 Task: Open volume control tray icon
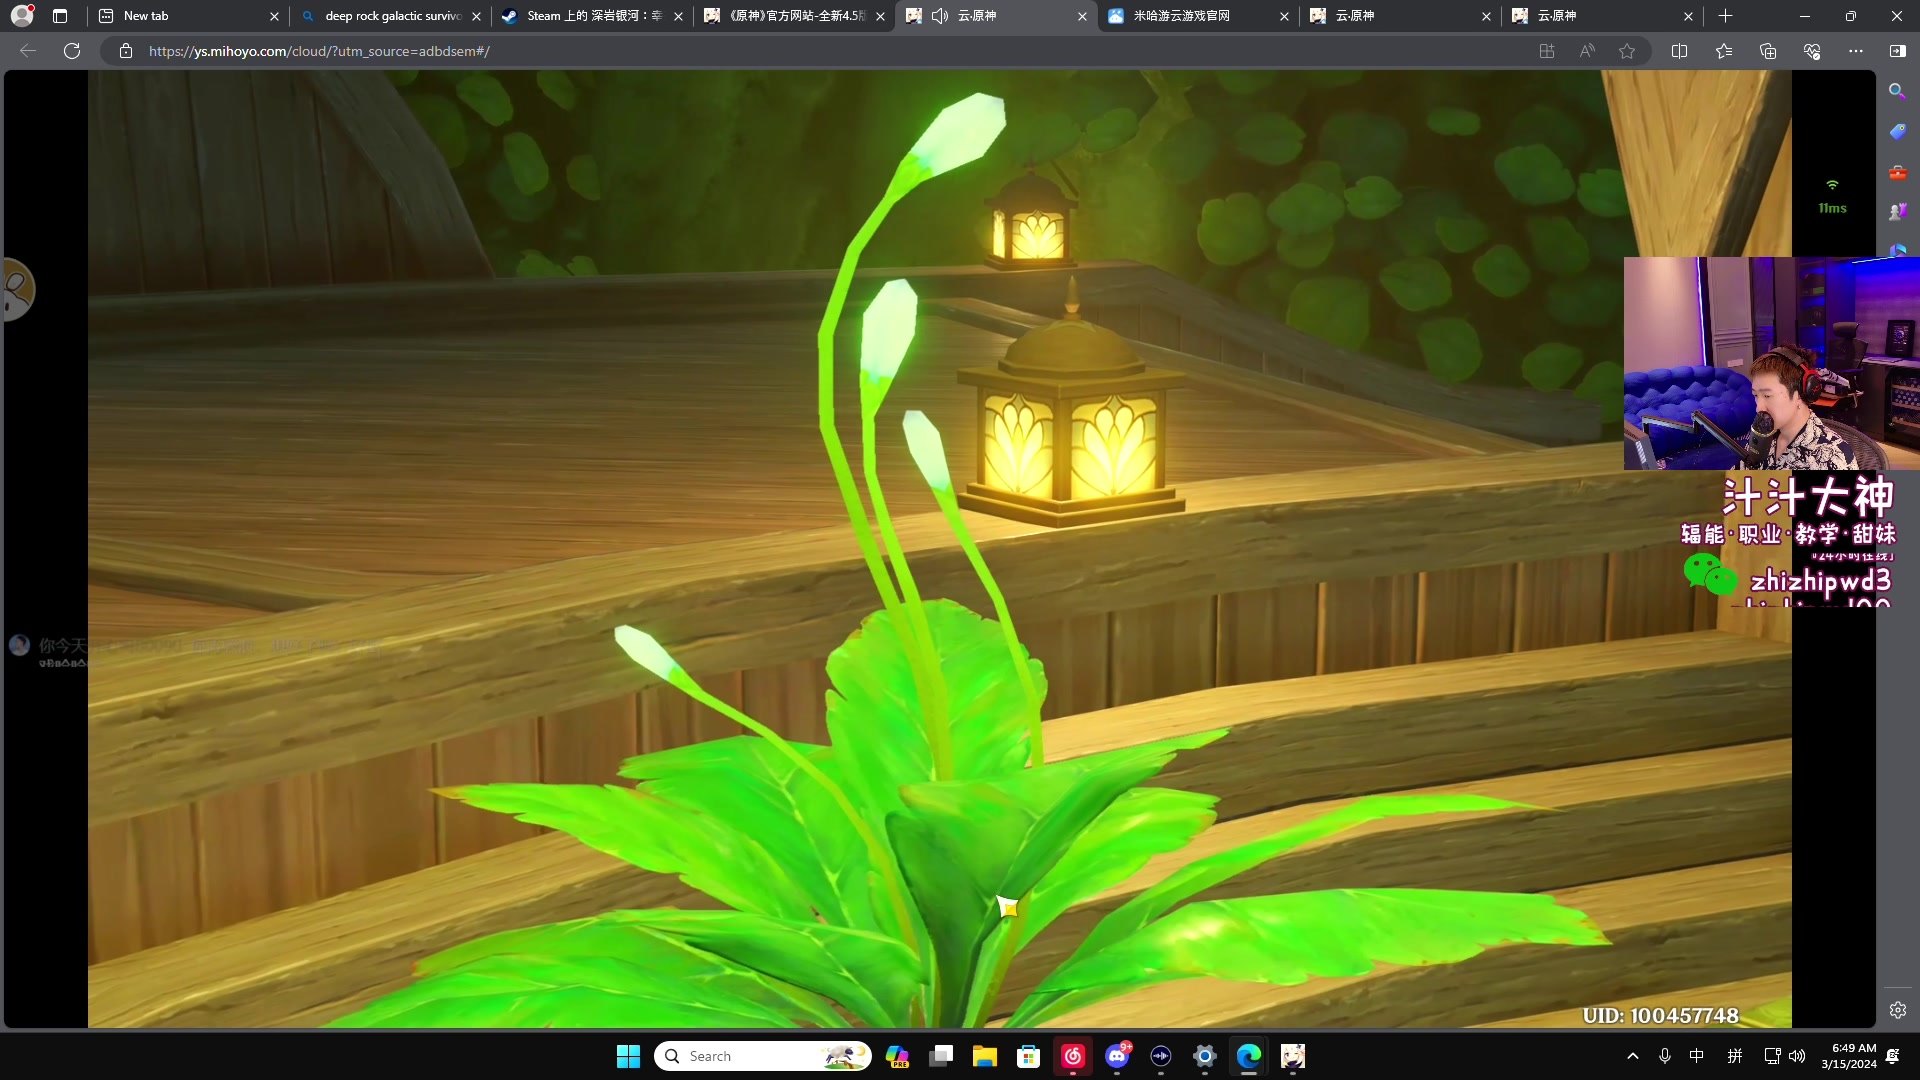(x=1797, y=1056)
